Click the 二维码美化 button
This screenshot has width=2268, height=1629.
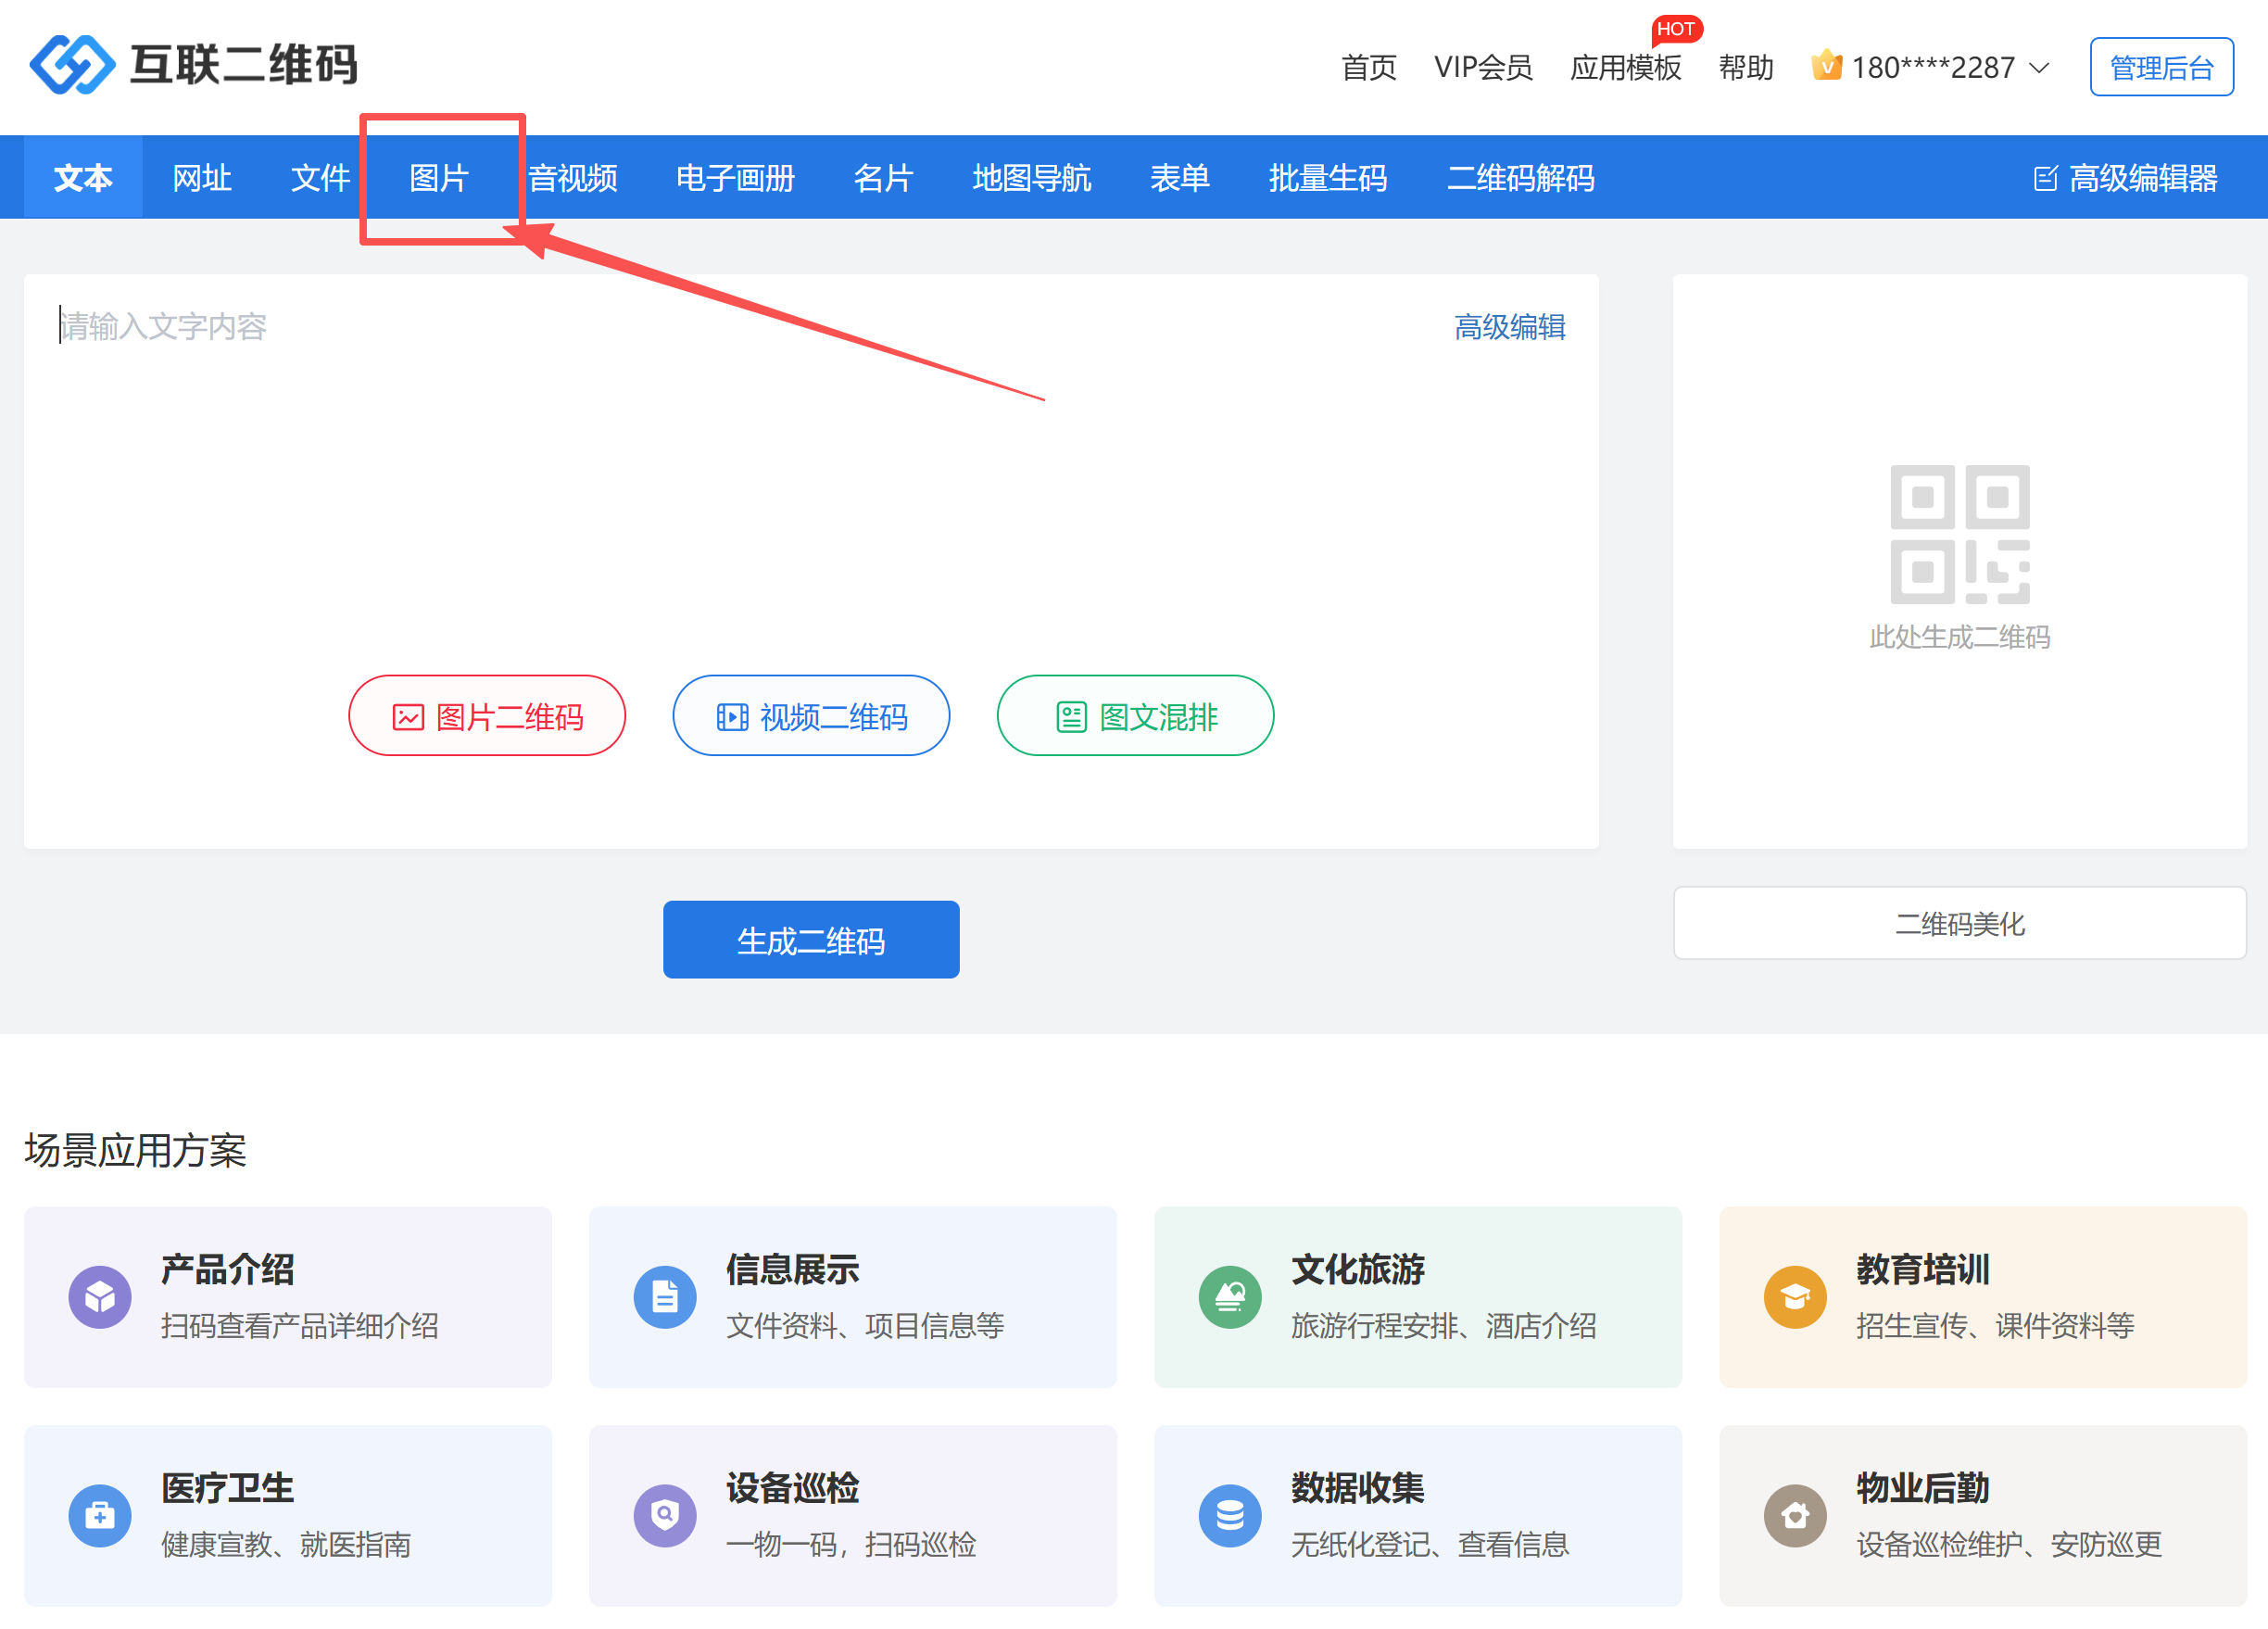click(x=1959, y=923)
